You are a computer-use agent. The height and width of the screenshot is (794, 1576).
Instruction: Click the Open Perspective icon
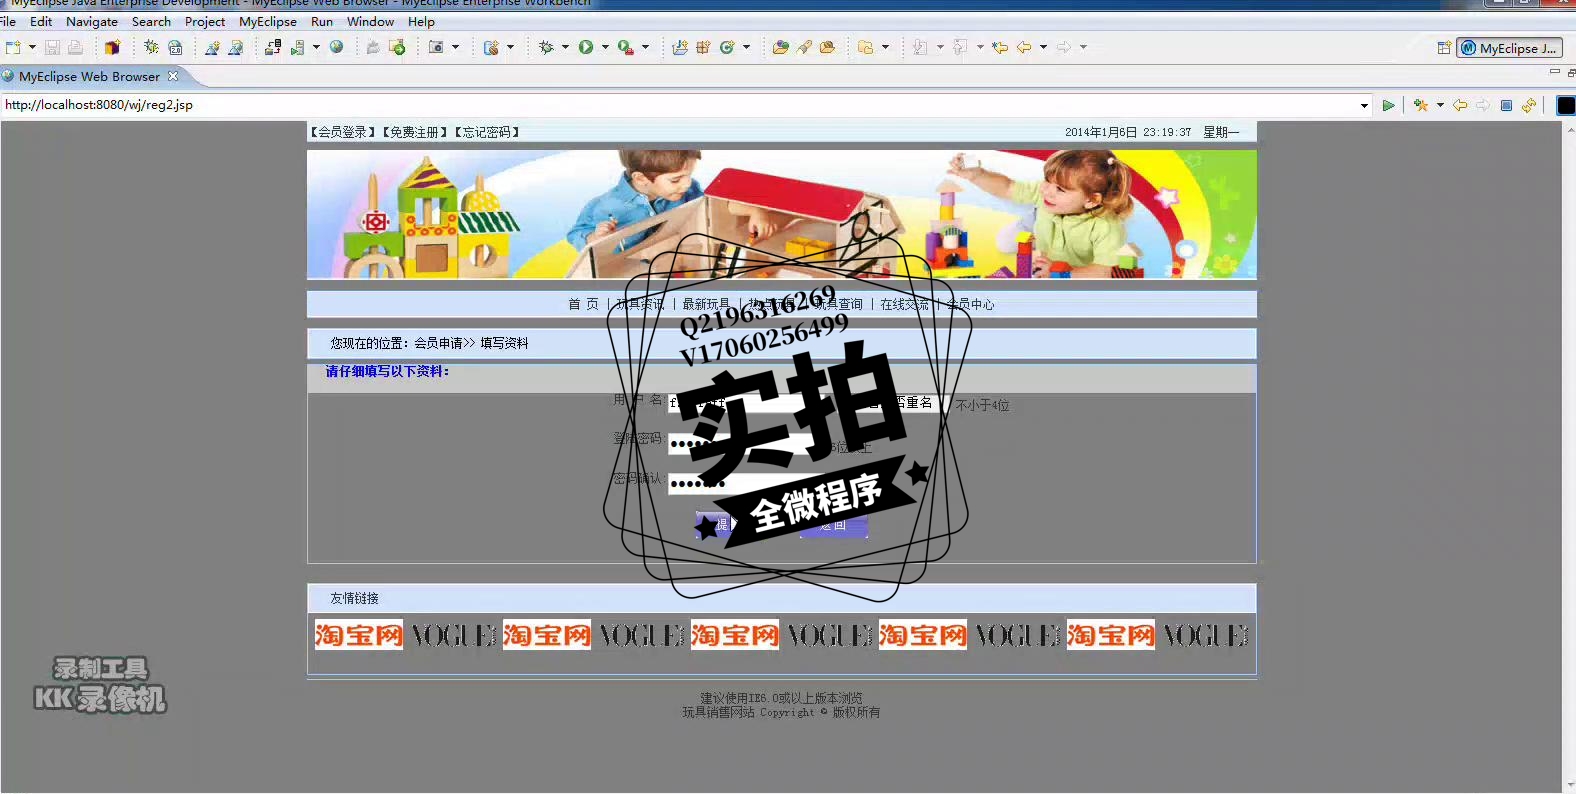pos(1444,47)
